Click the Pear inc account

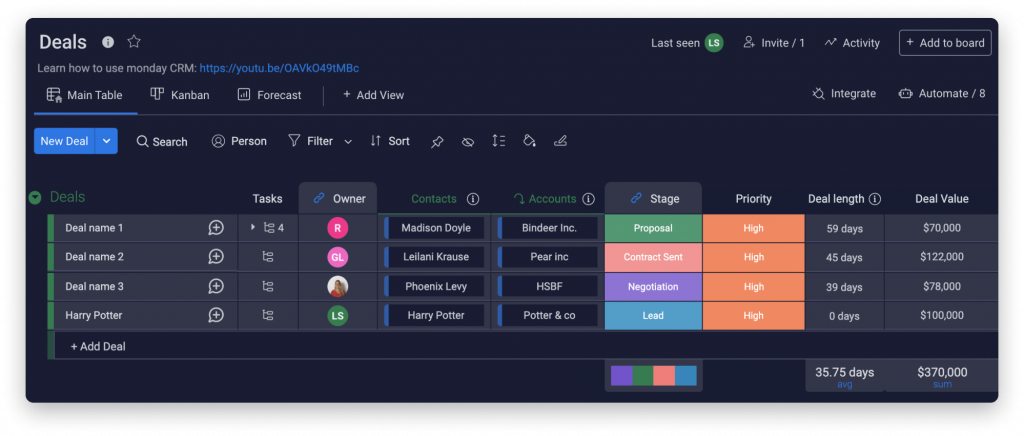click(x=549, y=257)
